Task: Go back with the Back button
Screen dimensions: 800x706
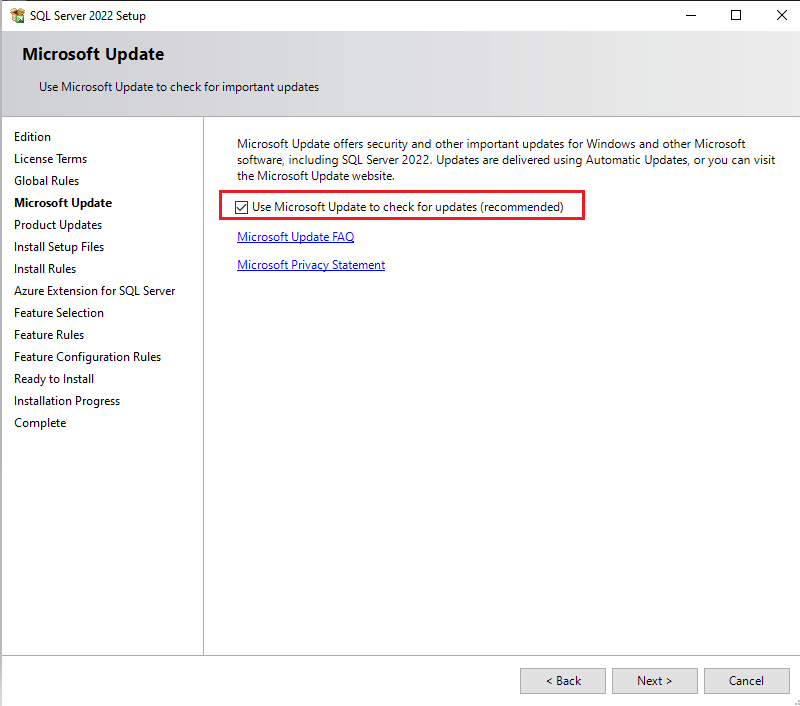Action: pyautogui.click(x=562, y=681)
